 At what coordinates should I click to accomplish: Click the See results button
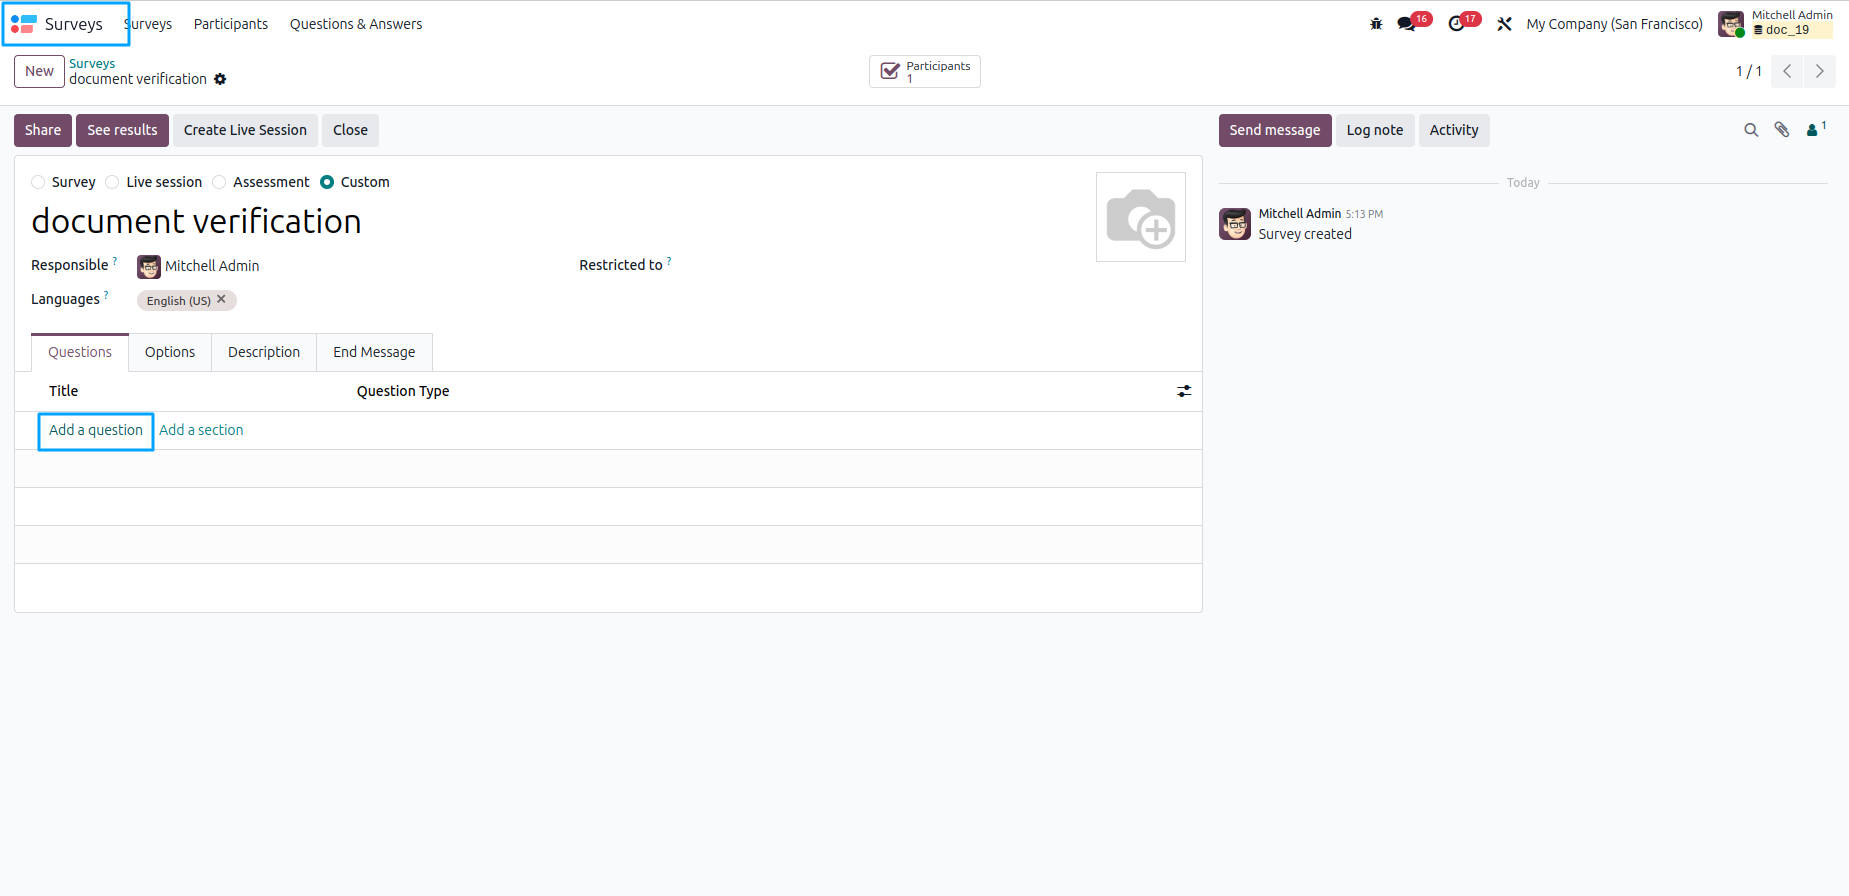122,130
